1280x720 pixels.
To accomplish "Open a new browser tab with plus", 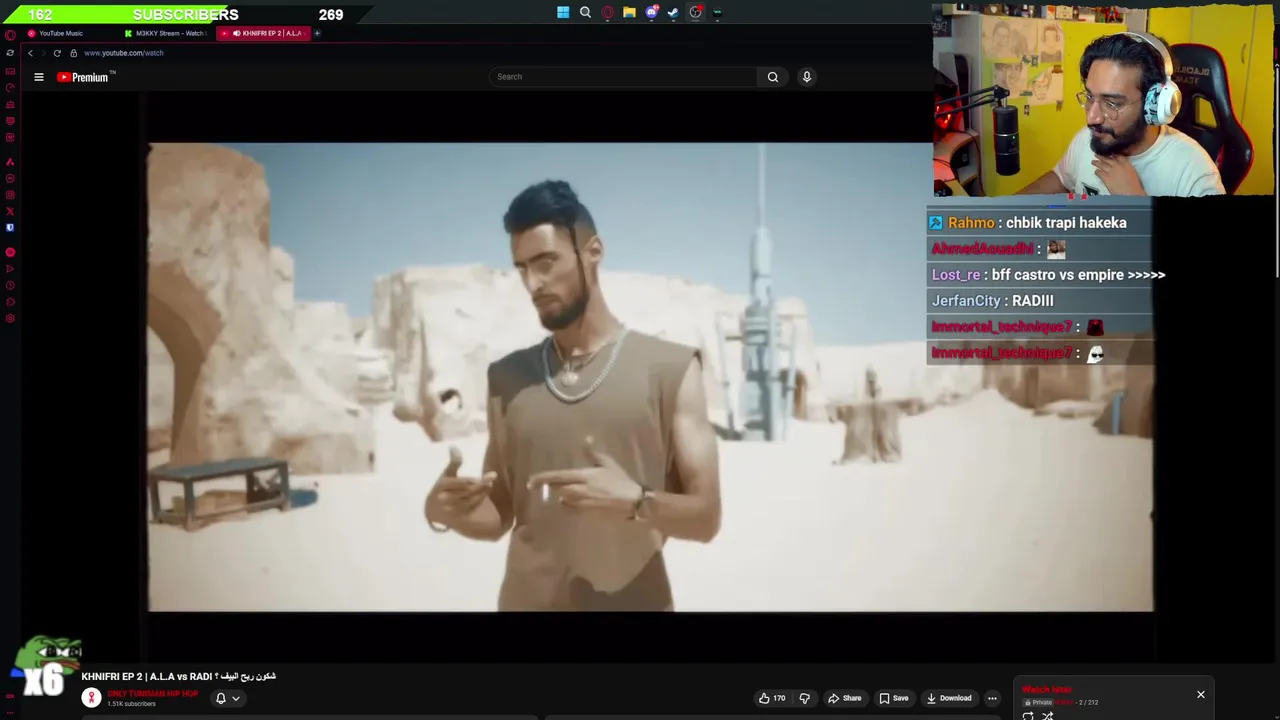I will [x=317, y=33].
